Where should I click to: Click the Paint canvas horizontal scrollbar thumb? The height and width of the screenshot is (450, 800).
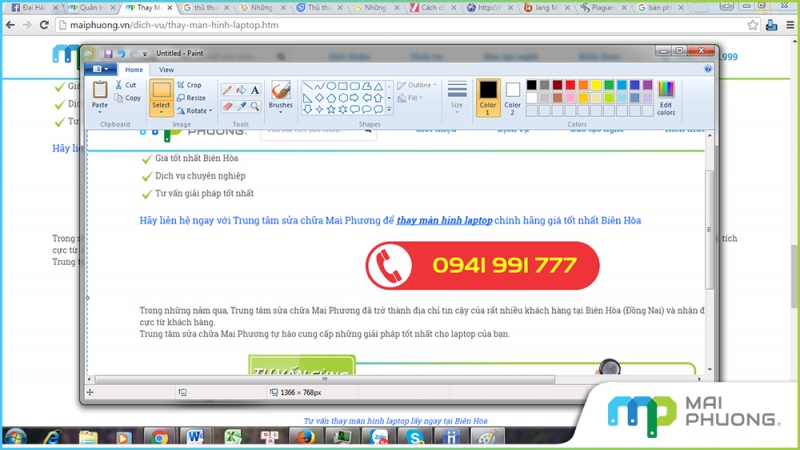(324, 379)
